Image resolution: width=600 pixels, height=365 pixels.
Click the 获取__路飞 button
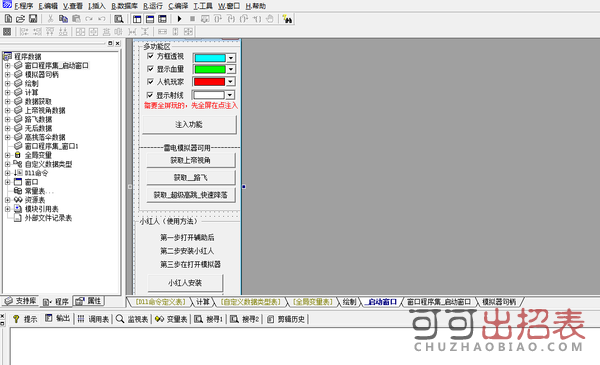point(191,178)
